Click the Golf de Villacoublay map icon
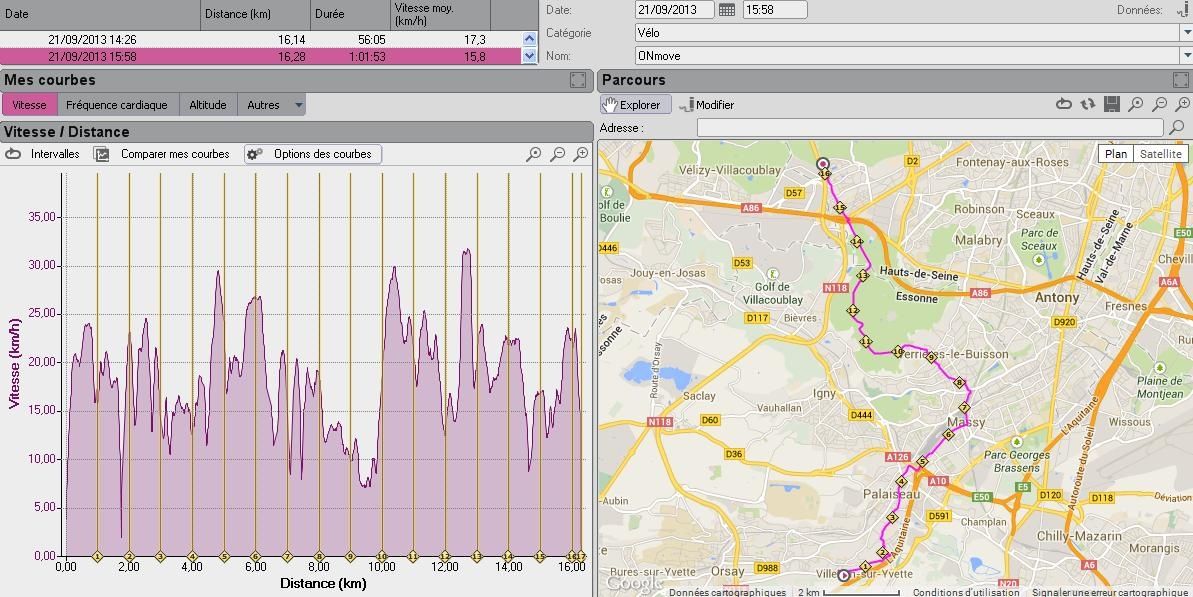The image size is (1193, 597). pyautogui.click(x=774, y=275)
